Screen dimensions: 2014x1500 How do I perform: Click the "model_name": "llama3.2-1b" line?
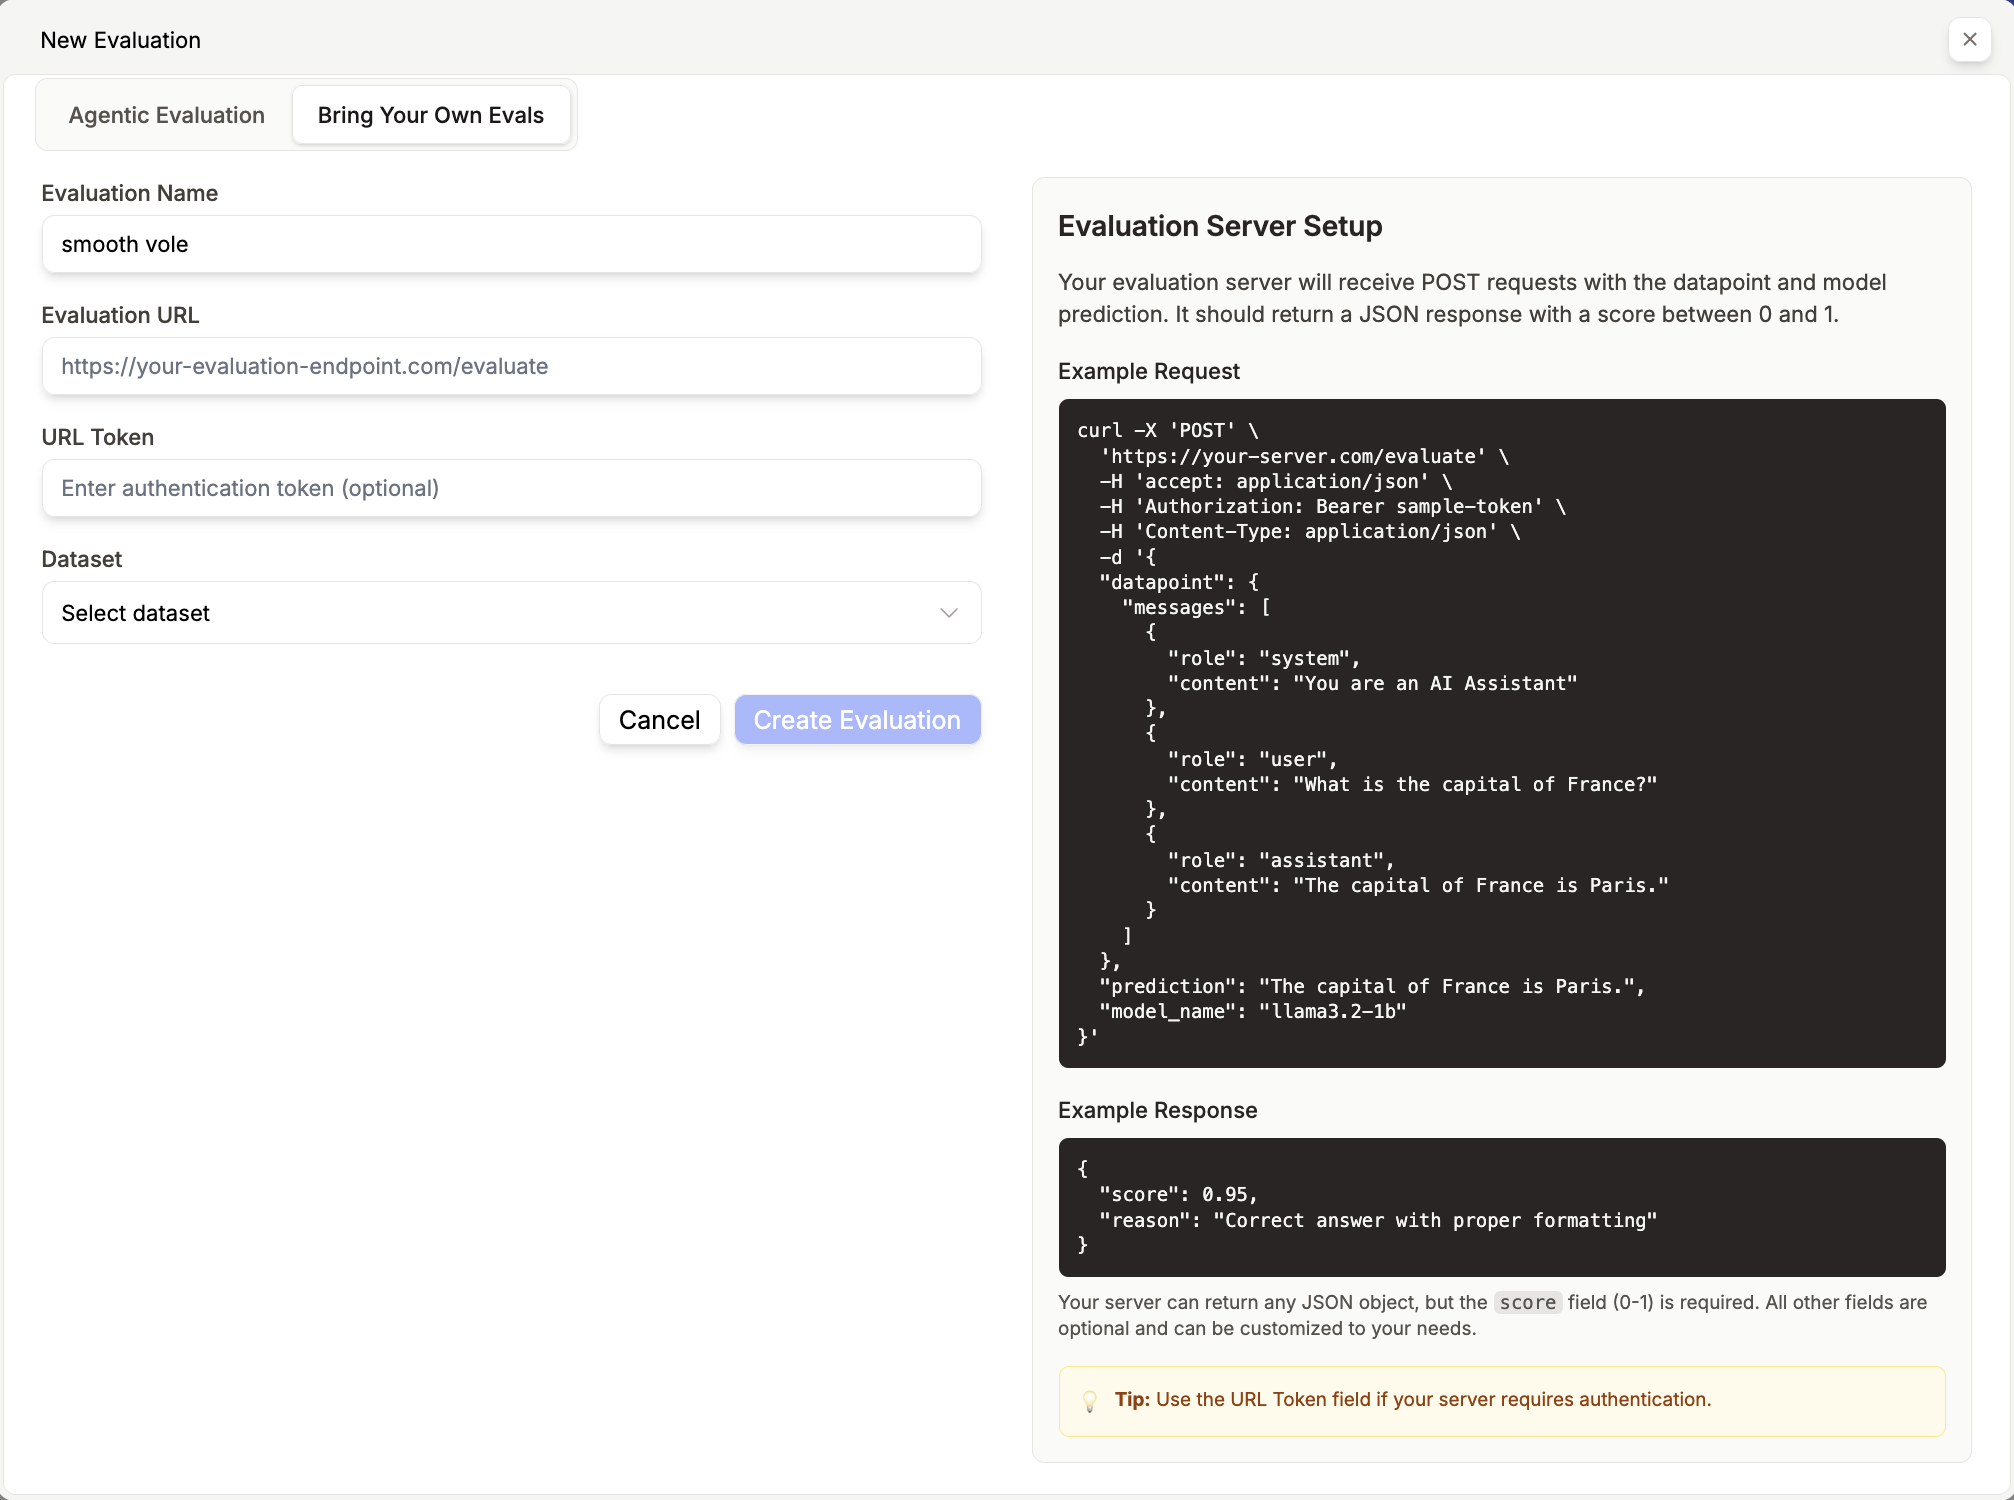[1252, 1011]
